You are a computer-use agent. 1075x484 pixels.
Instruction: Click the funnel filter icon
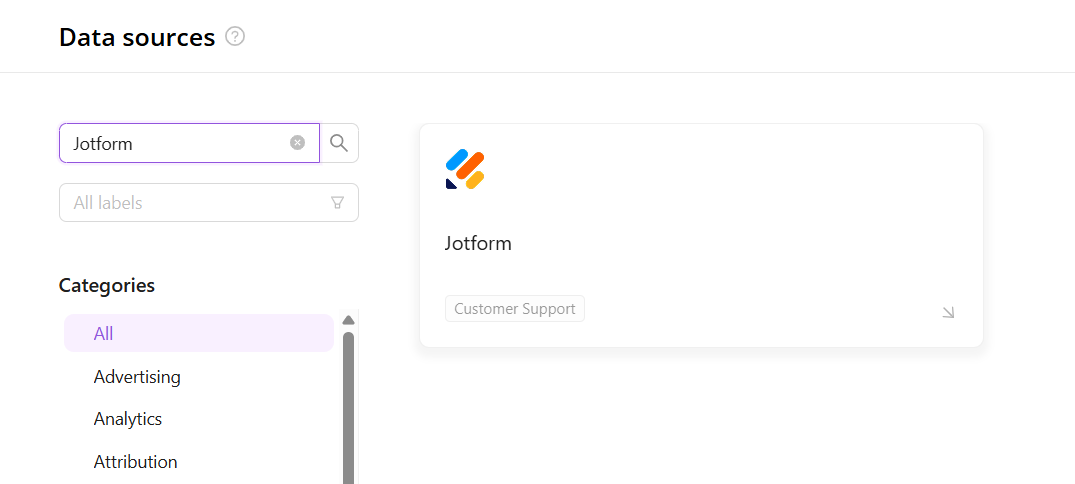[337, 203]
